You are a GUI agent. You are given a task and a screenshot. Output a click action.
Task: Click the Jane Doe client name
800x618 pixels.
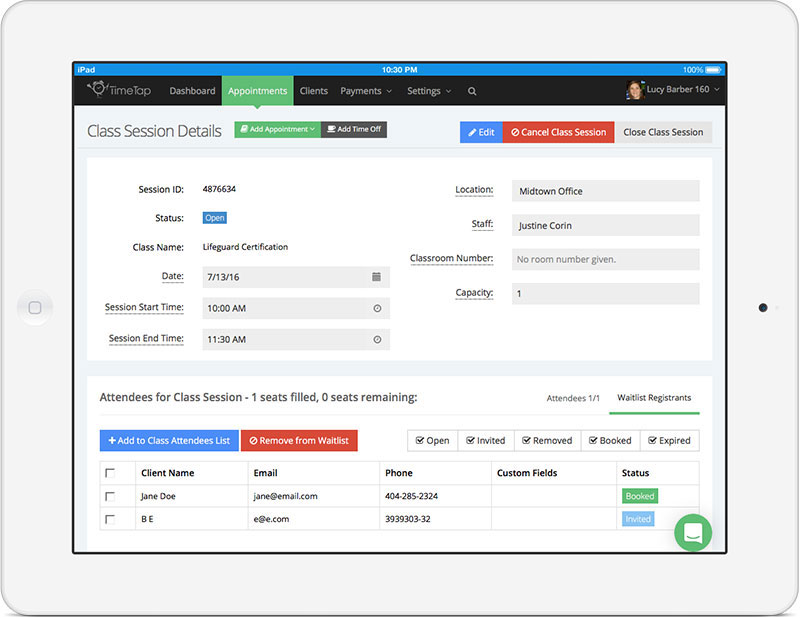[x=158, y=496]
